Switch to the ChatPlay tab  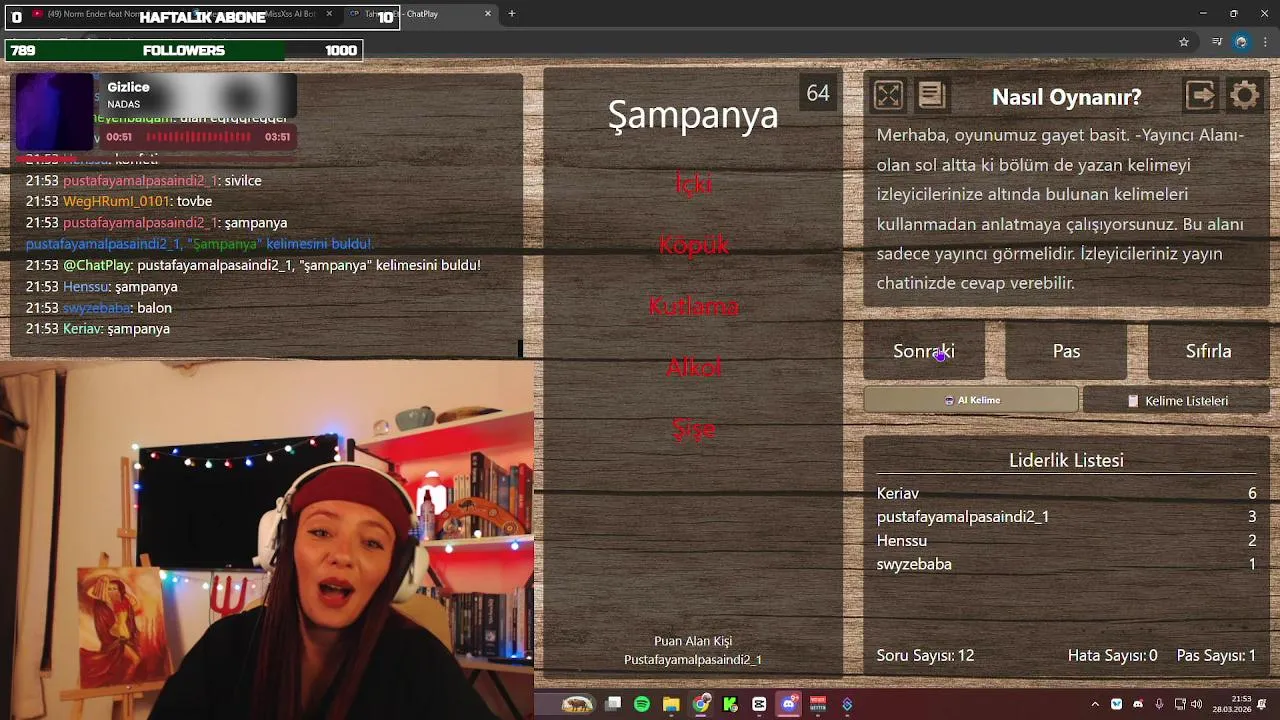(420, 14)
